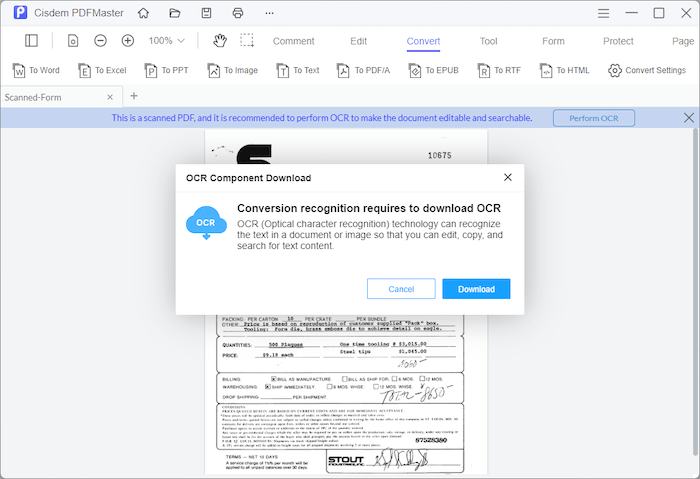Save document with the floppy disk icon
The height and width of the screenshot is (479, 700).
click(x=206, y=13)
